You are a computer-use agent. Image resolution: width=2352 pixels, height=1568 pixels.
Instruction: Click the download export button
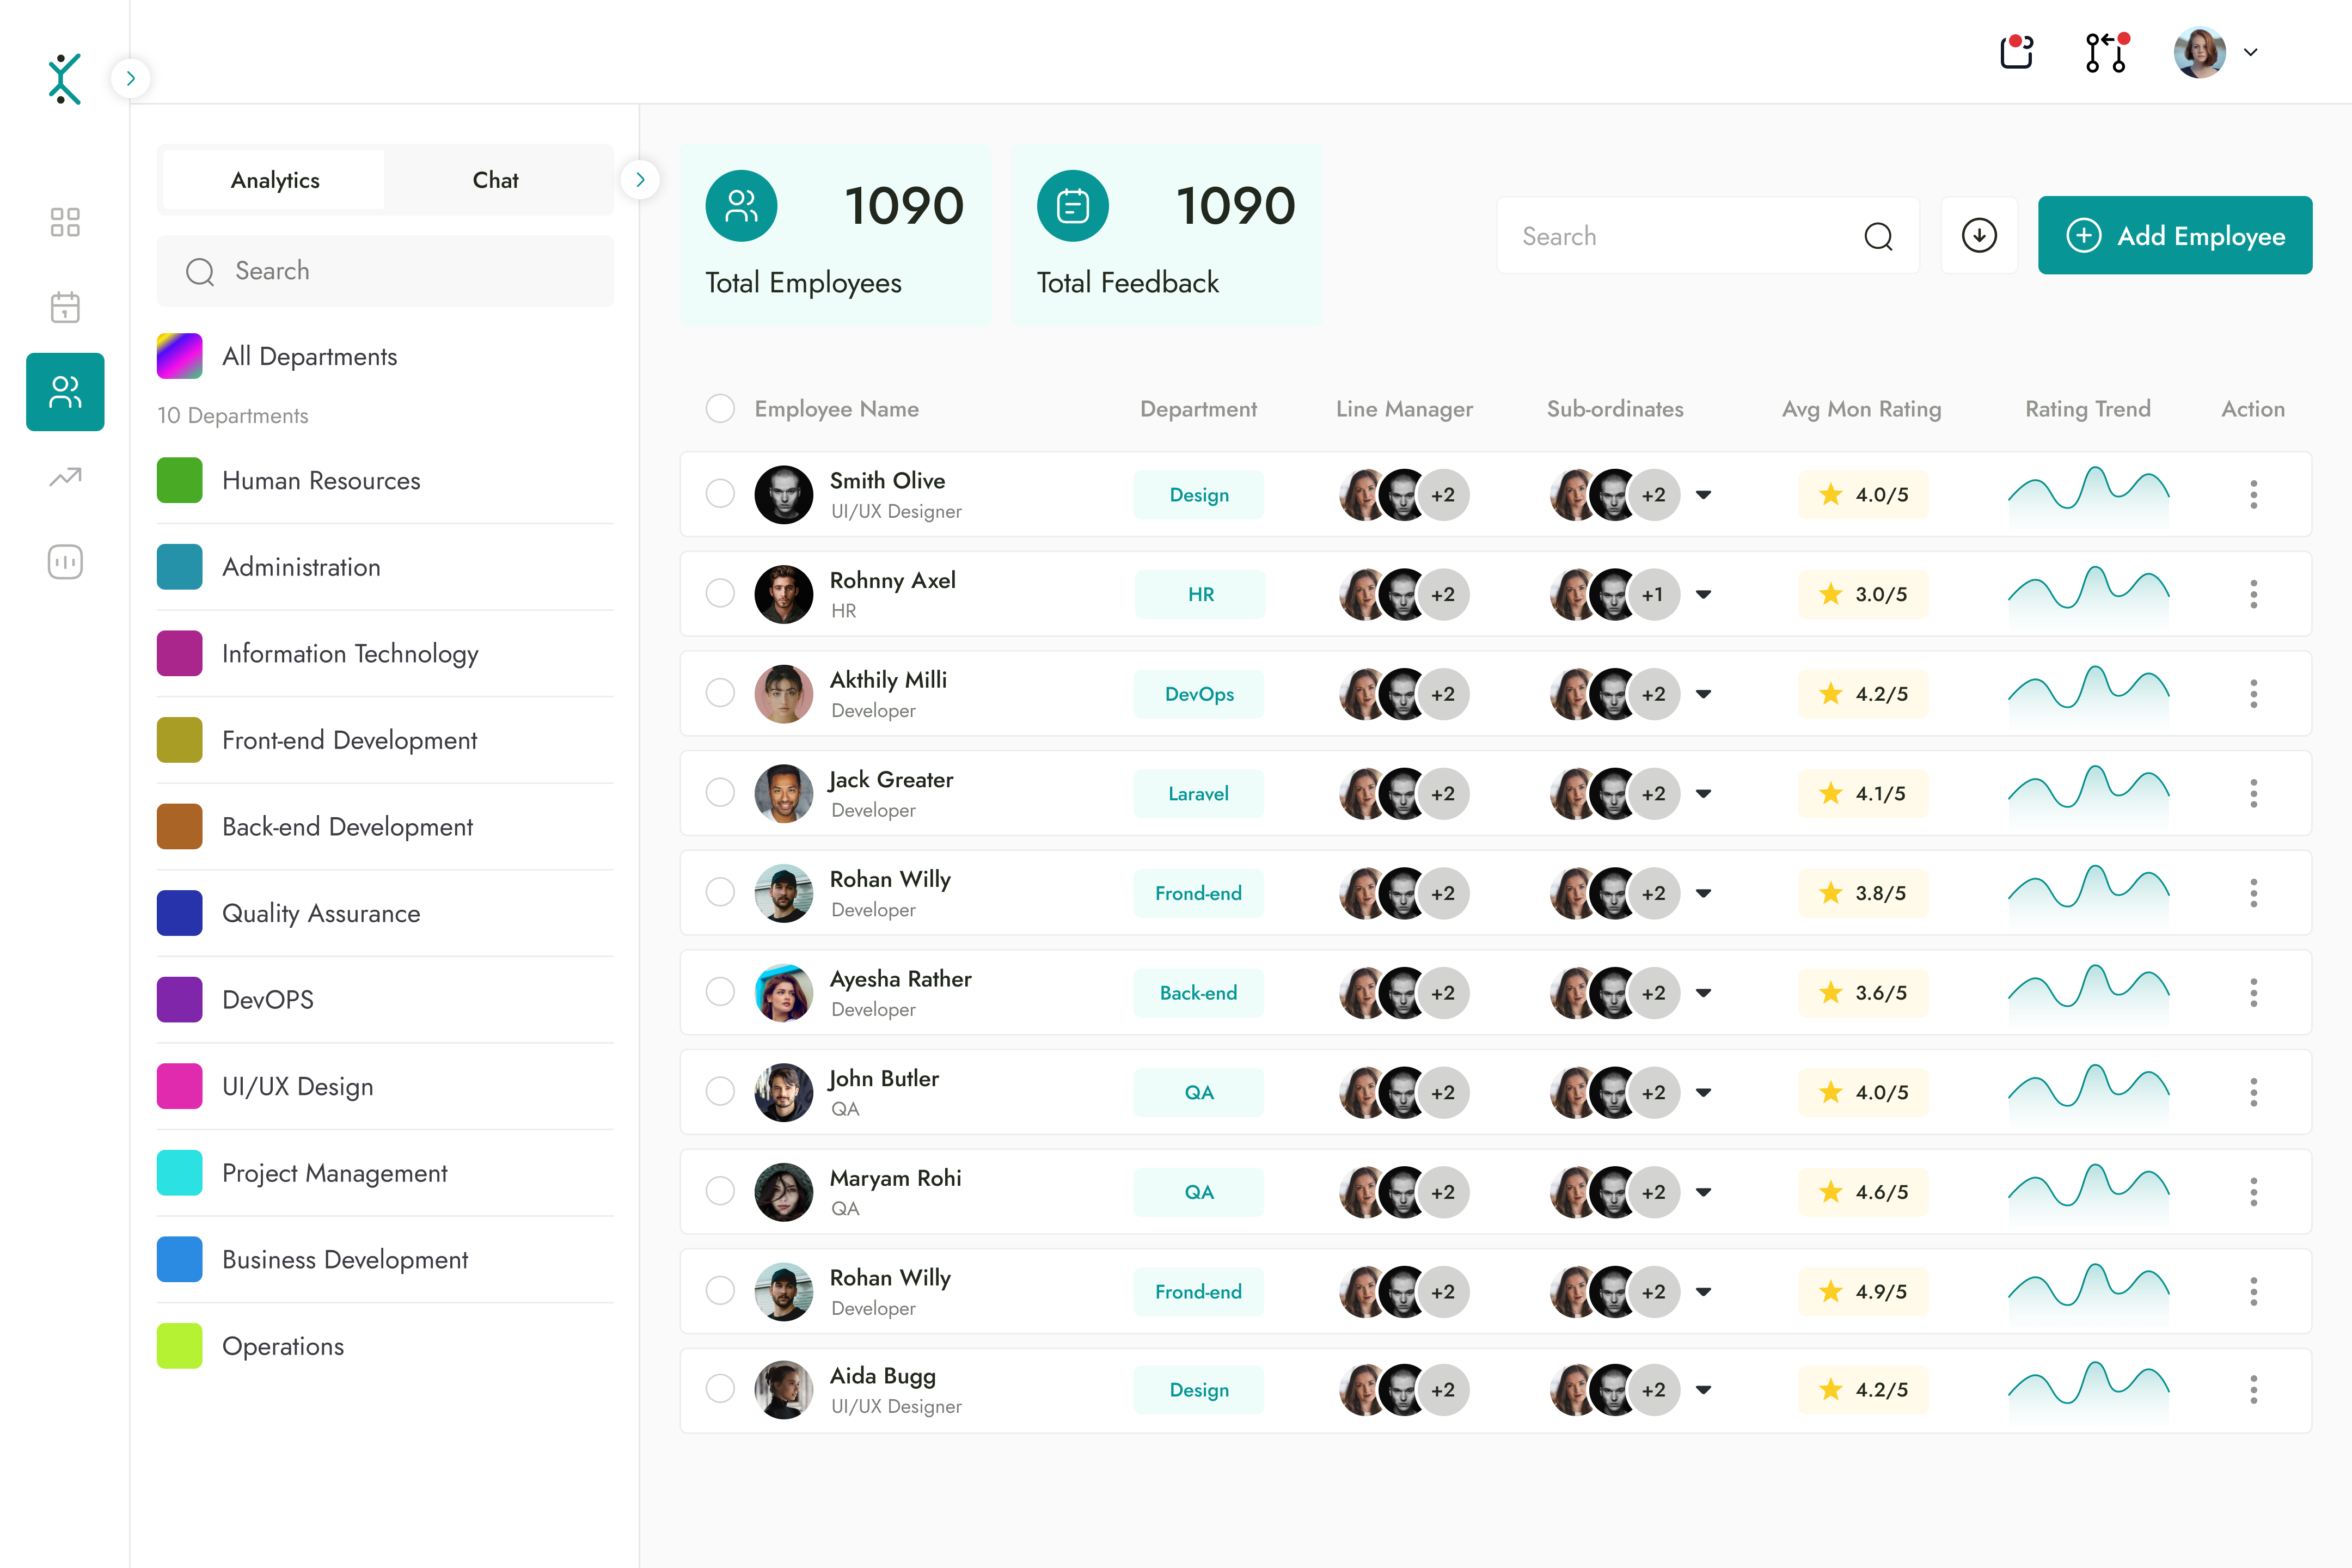point(1979,236)
